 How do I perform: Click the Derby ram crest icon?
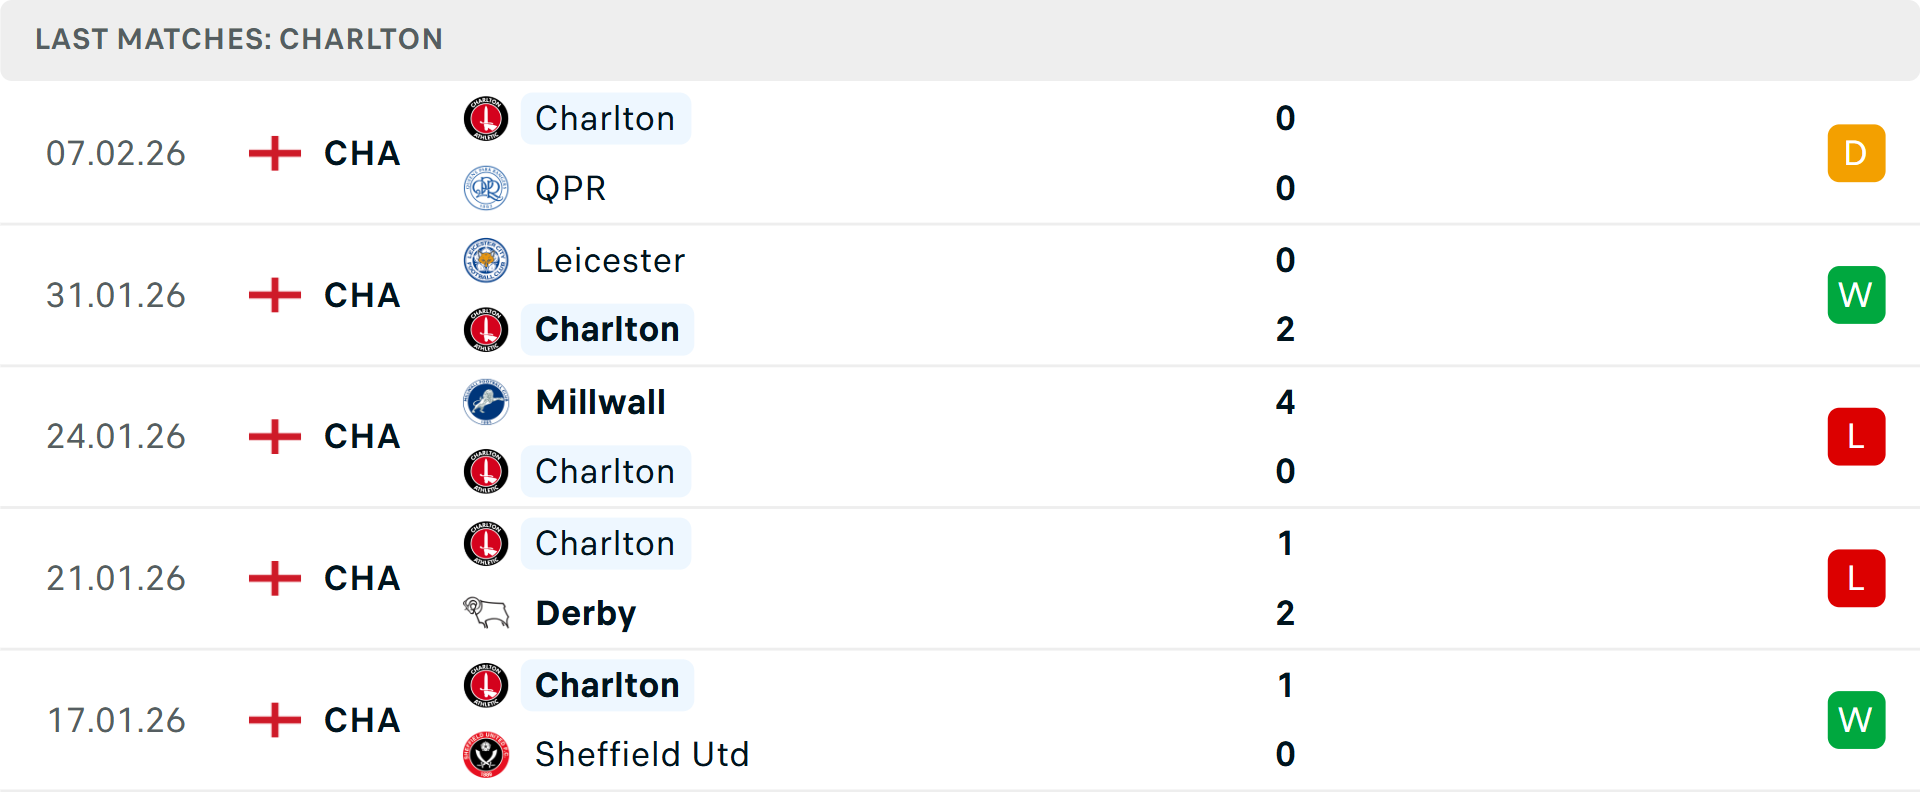(x=486, y=612)
